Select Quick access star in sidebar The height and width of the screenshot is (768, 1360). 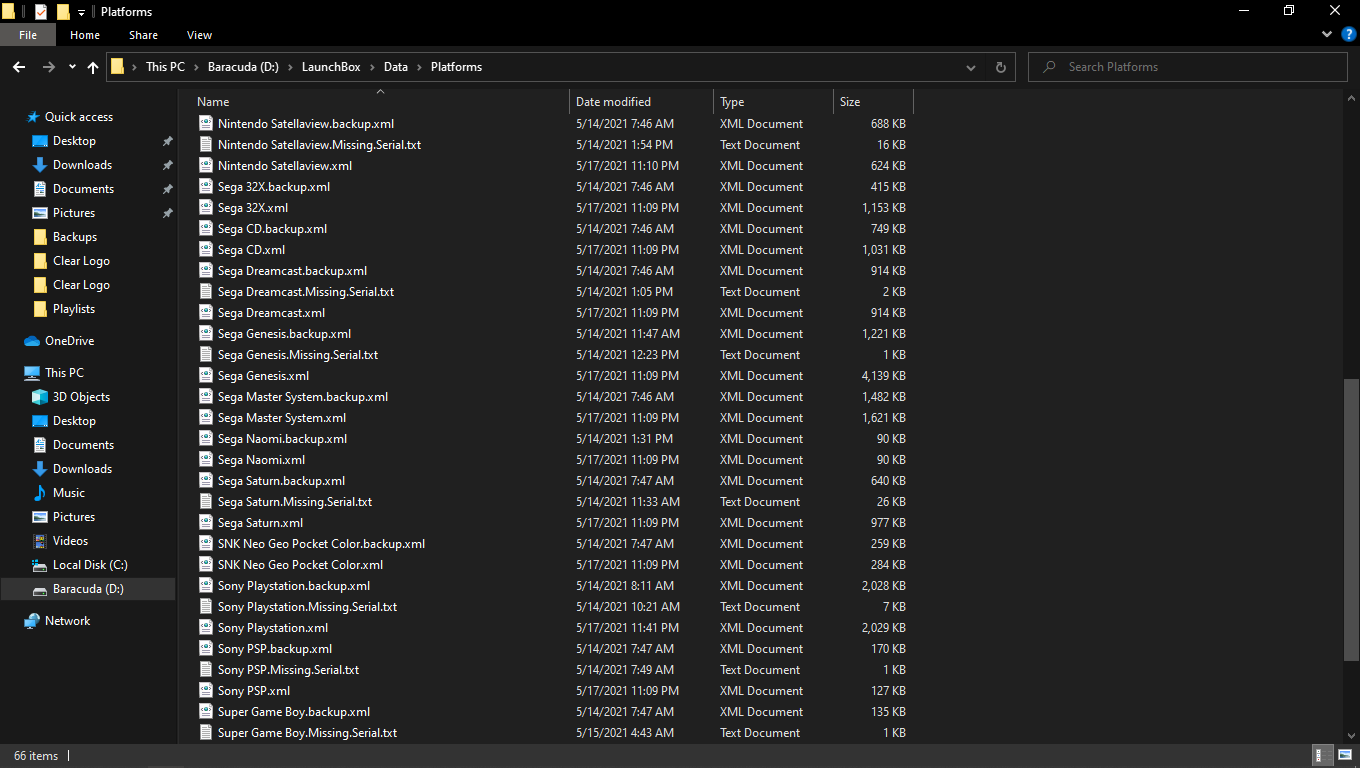tap(33, 117)
